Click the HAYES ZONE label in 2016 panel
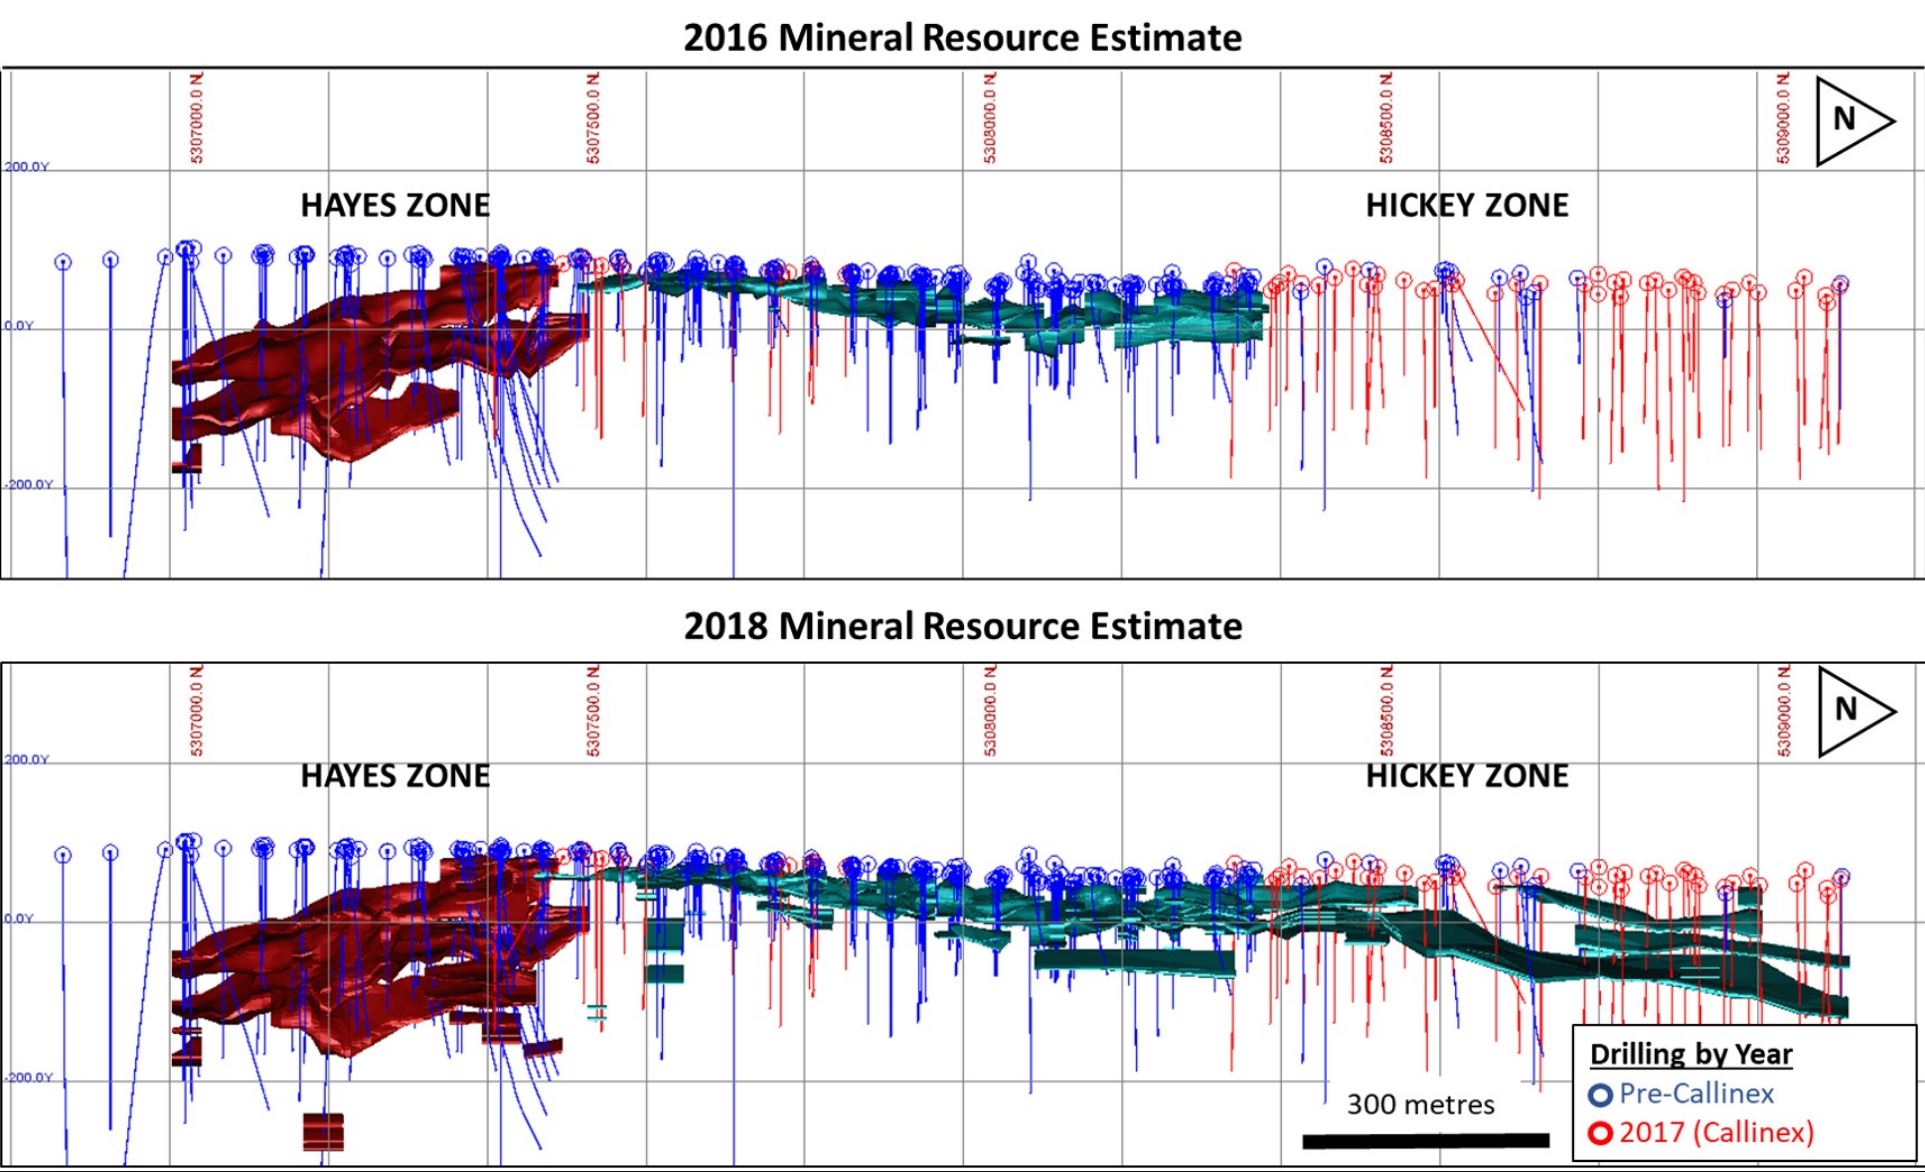Screen dimensions: 1925x1172 click(x=395, y=206)
